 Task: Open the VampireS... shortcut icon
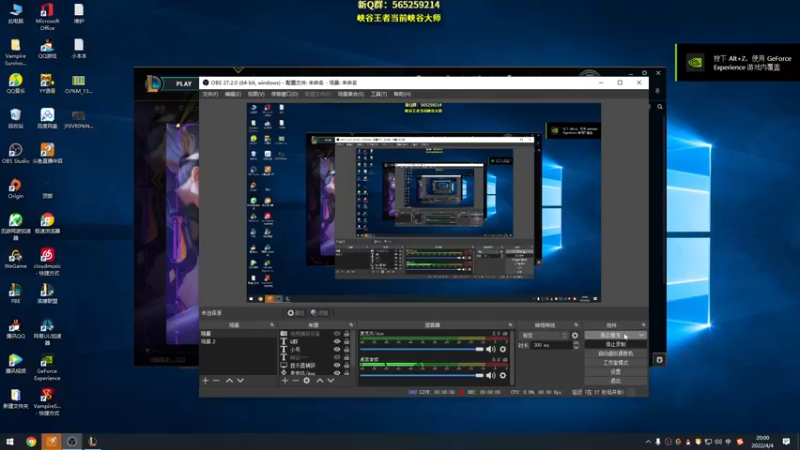tap(47, 402)
